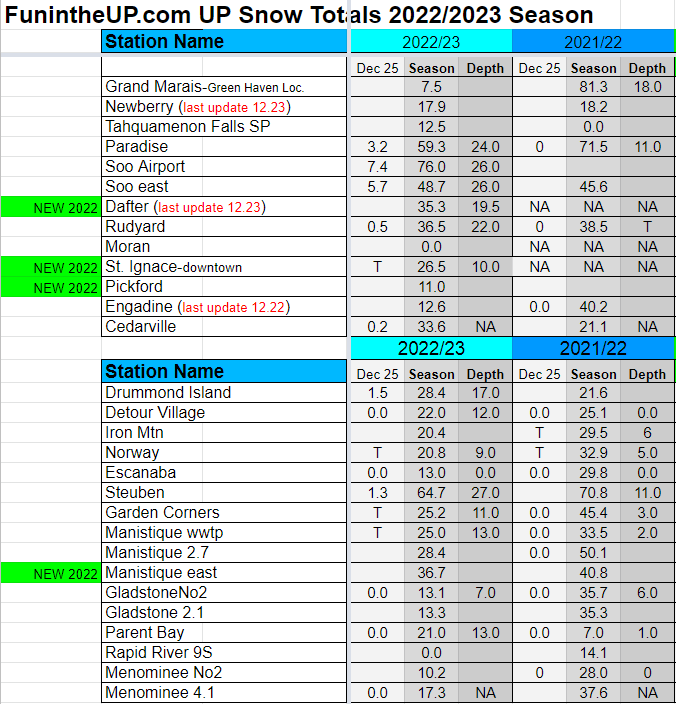Select Steuben depth value 27.0
Image resolution: width=676 pixels, height=704 pixels.
click(485, 493)
